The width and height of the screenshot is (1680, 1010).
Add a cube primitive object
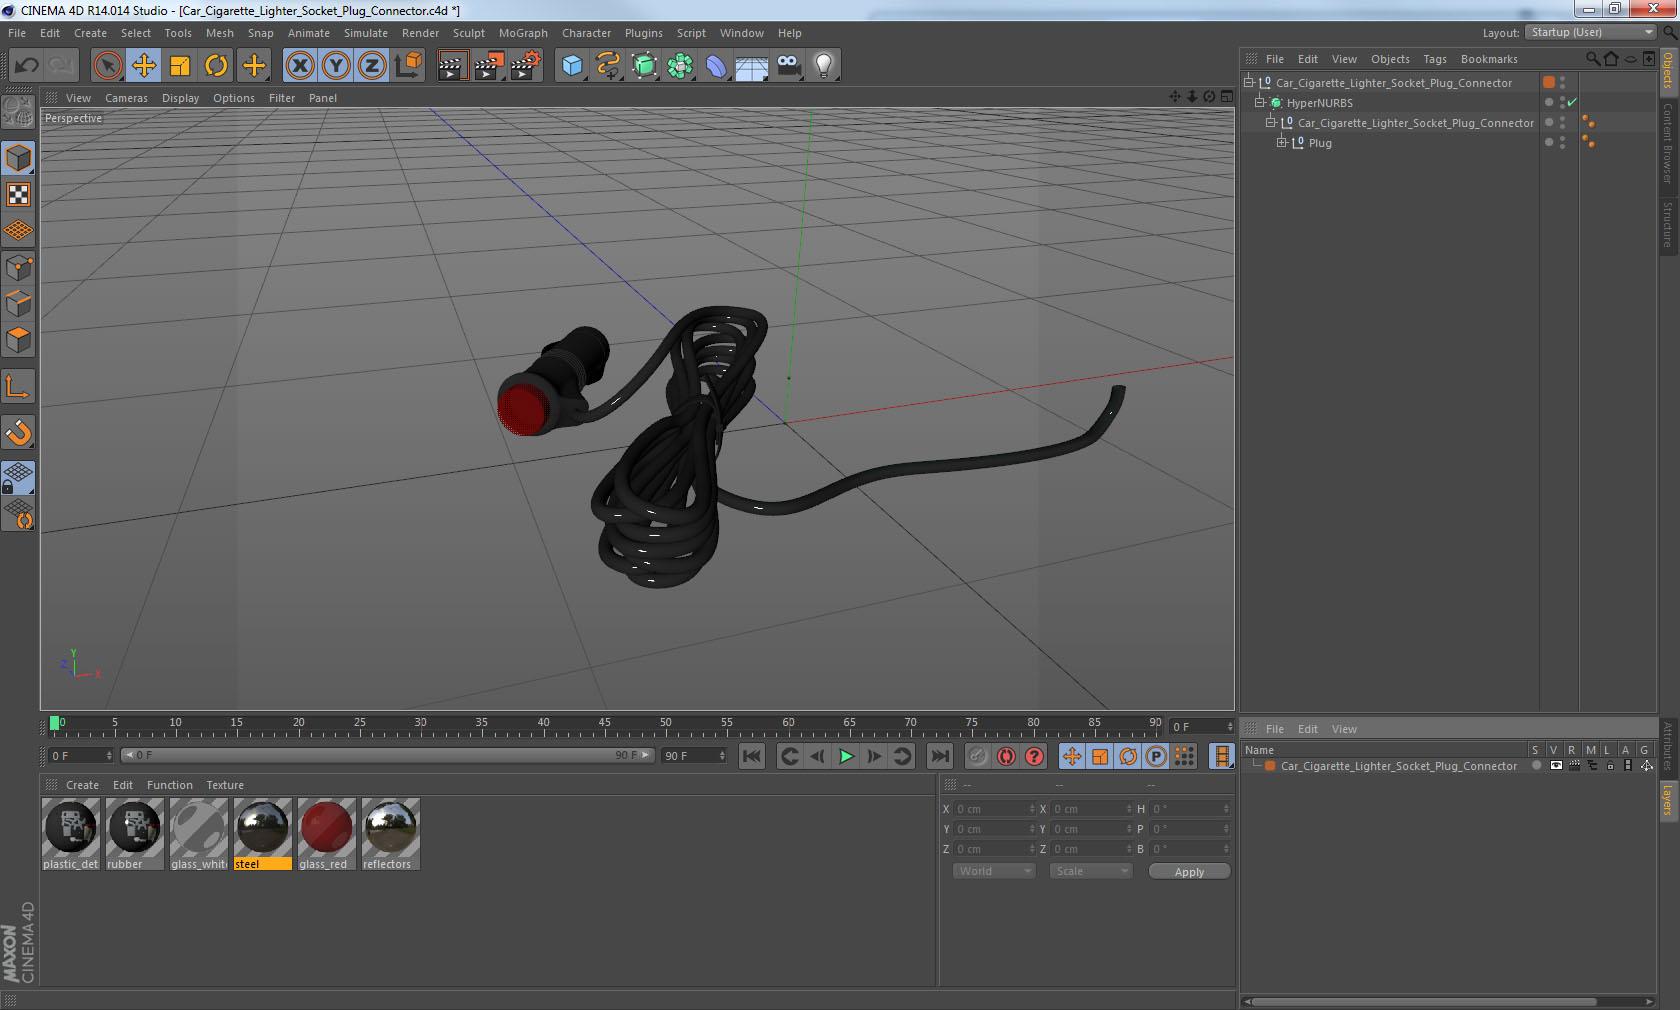[572, 66]
